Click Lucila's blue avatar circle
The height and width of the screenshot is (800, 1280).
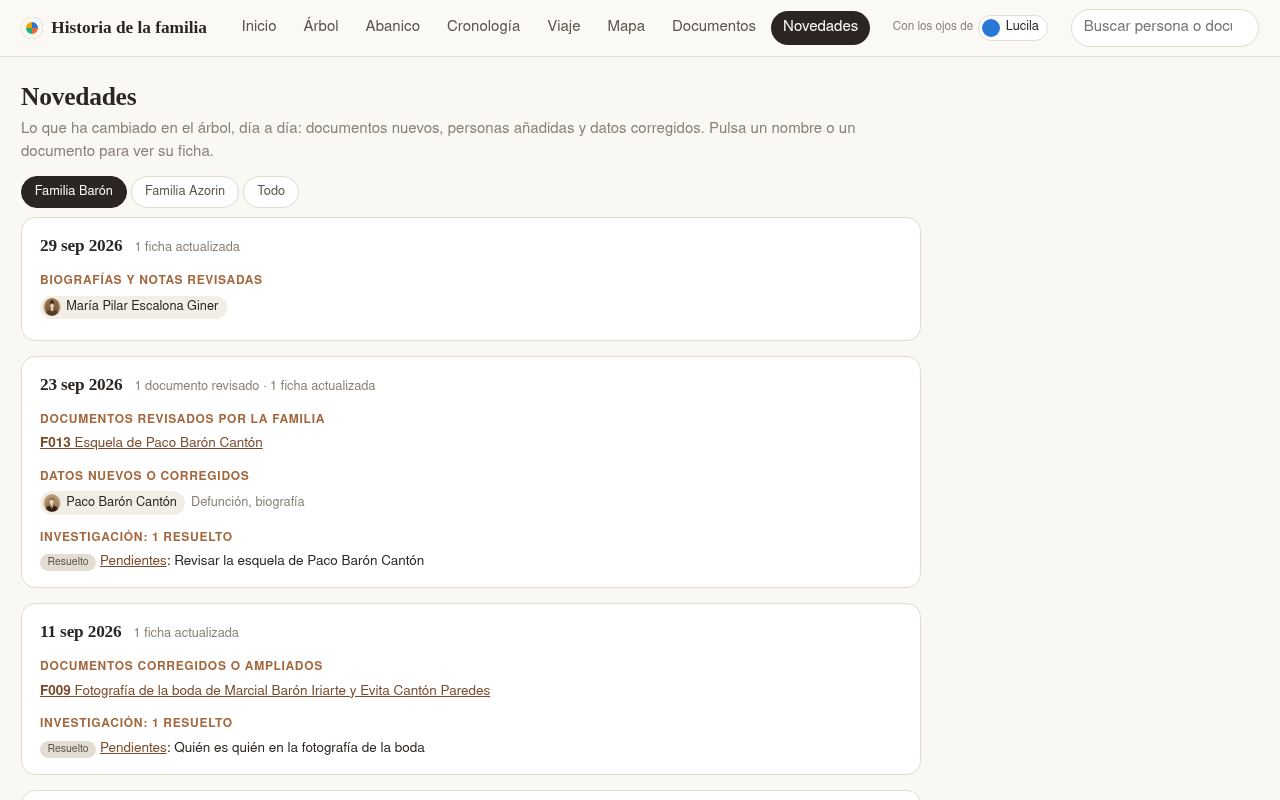(x=991, y=28)
